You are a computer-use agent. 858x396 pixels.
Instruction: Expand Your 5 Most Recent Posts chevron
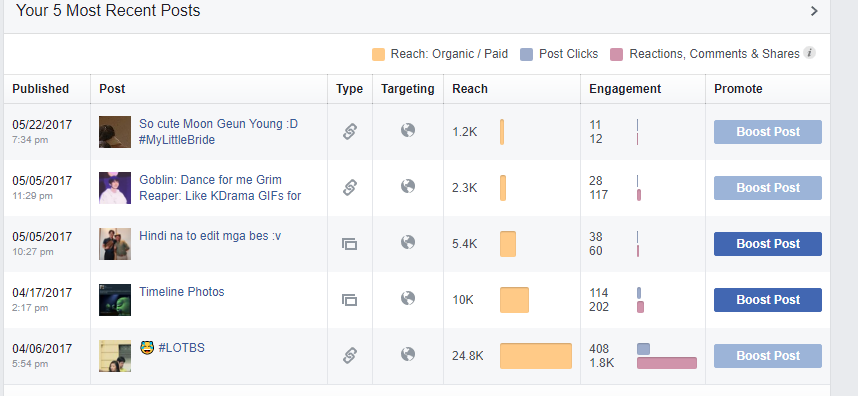click(x=814, y=11)
